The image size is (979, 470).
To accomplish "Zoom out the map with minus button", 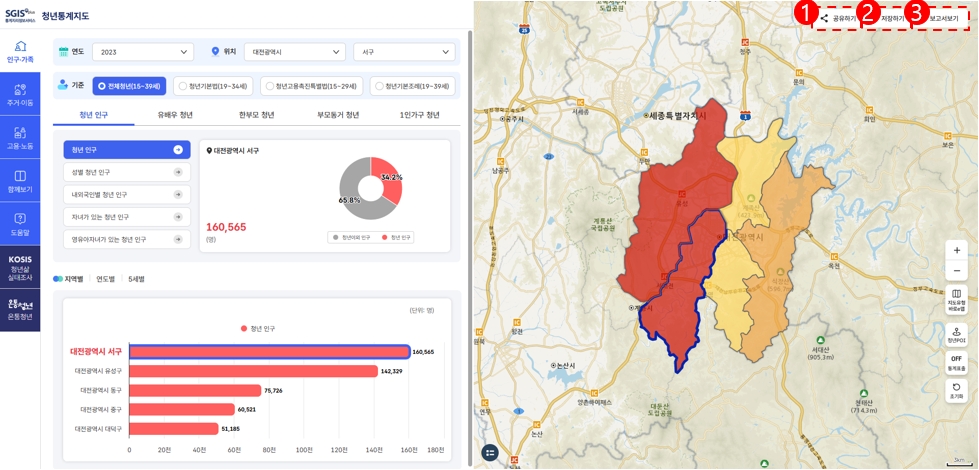I will 956,271.
